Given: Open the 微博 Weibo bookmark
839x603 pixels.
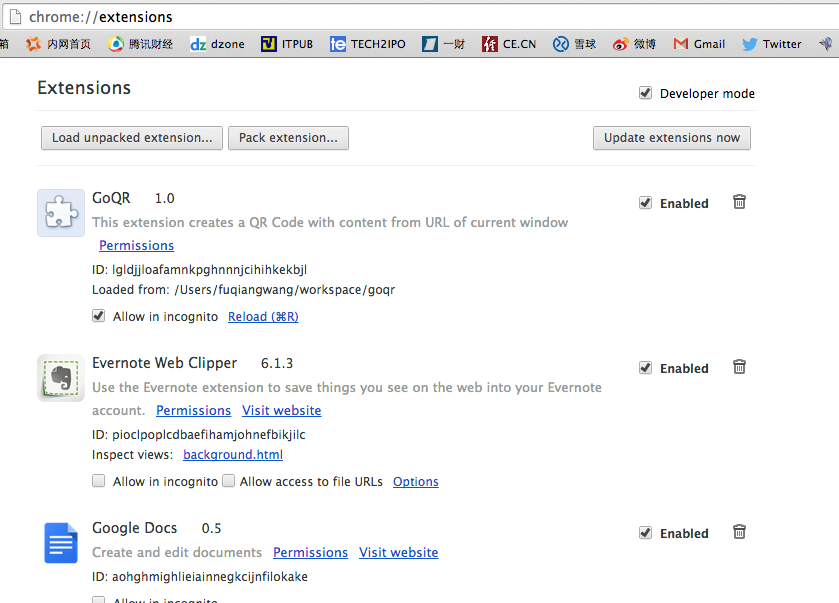Looking at the screenshot, I should 634,44.
